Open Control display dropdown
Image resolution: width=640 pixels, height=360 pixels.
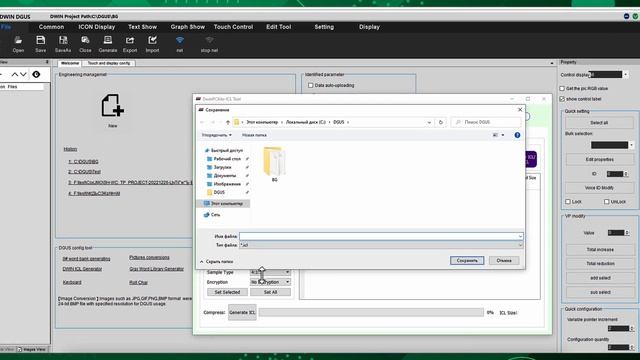tap(626, 75)
